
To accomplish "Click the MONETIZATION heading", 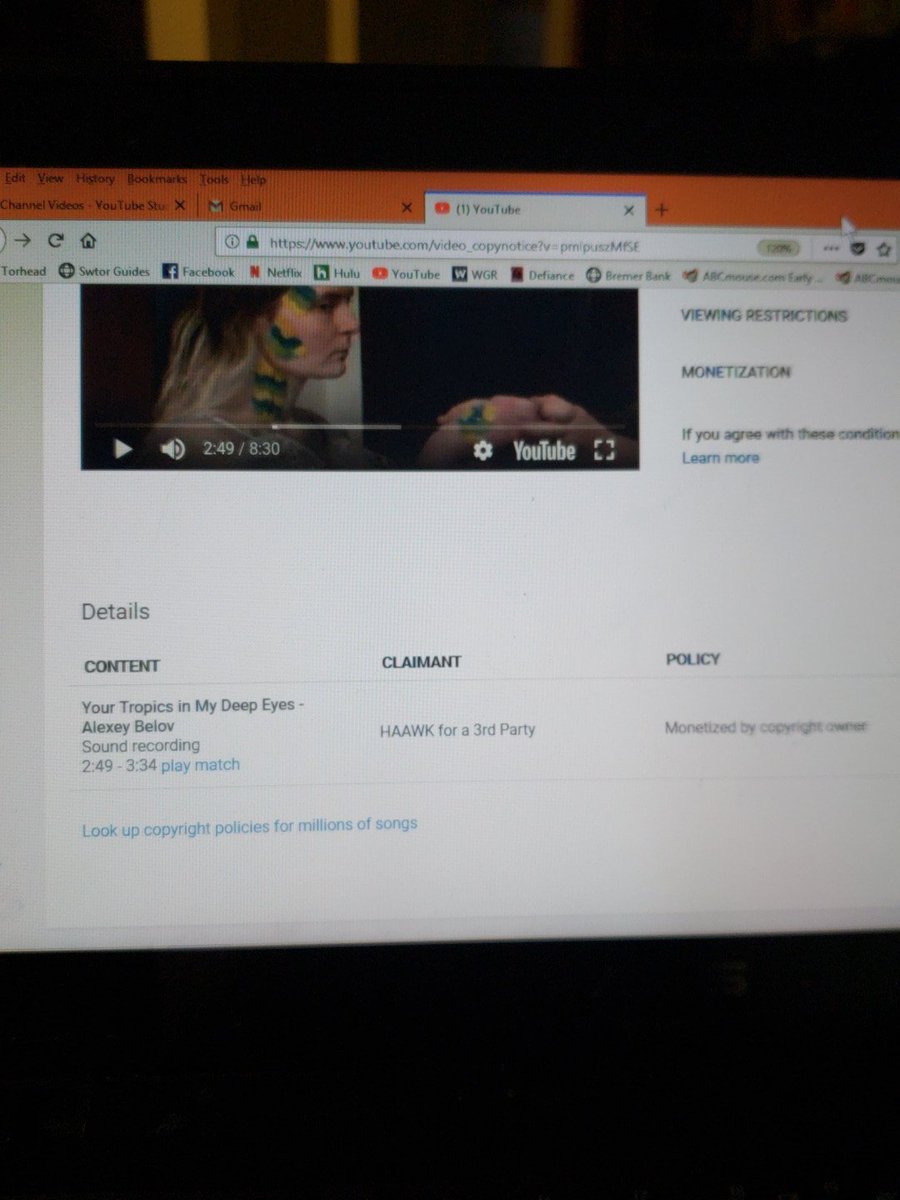I will click(x=735, y=372).
